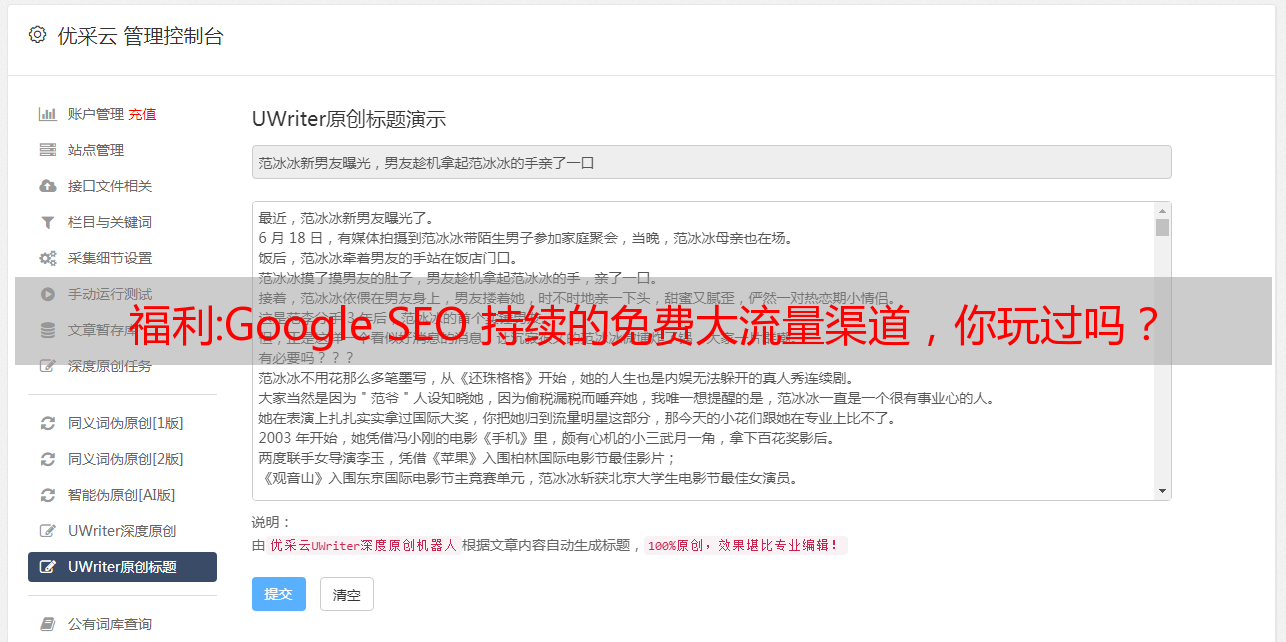This screenshot has height=642, width=1286.
Task: Click 同义词伪原创[1版] refresh icon
Action: (x=47, y=423)
